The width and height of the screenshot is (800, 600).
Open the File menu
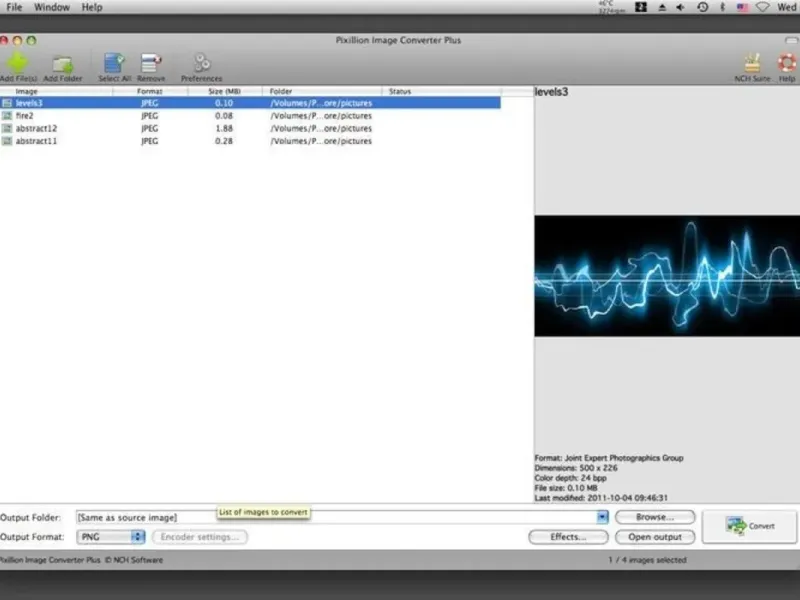[x=14, y=7]
